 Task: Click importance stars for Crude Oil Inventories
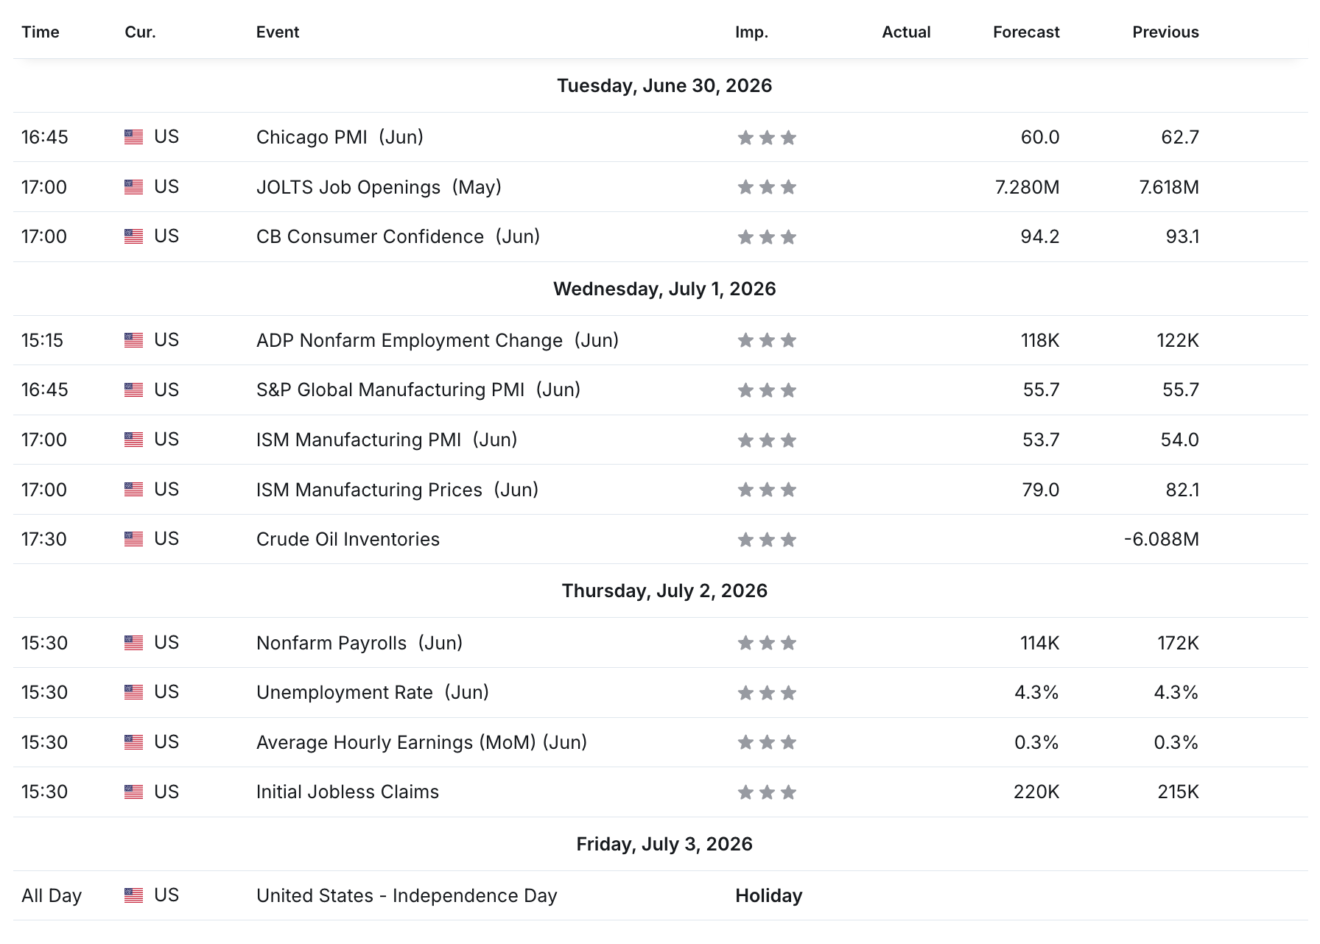coord(767,540)
